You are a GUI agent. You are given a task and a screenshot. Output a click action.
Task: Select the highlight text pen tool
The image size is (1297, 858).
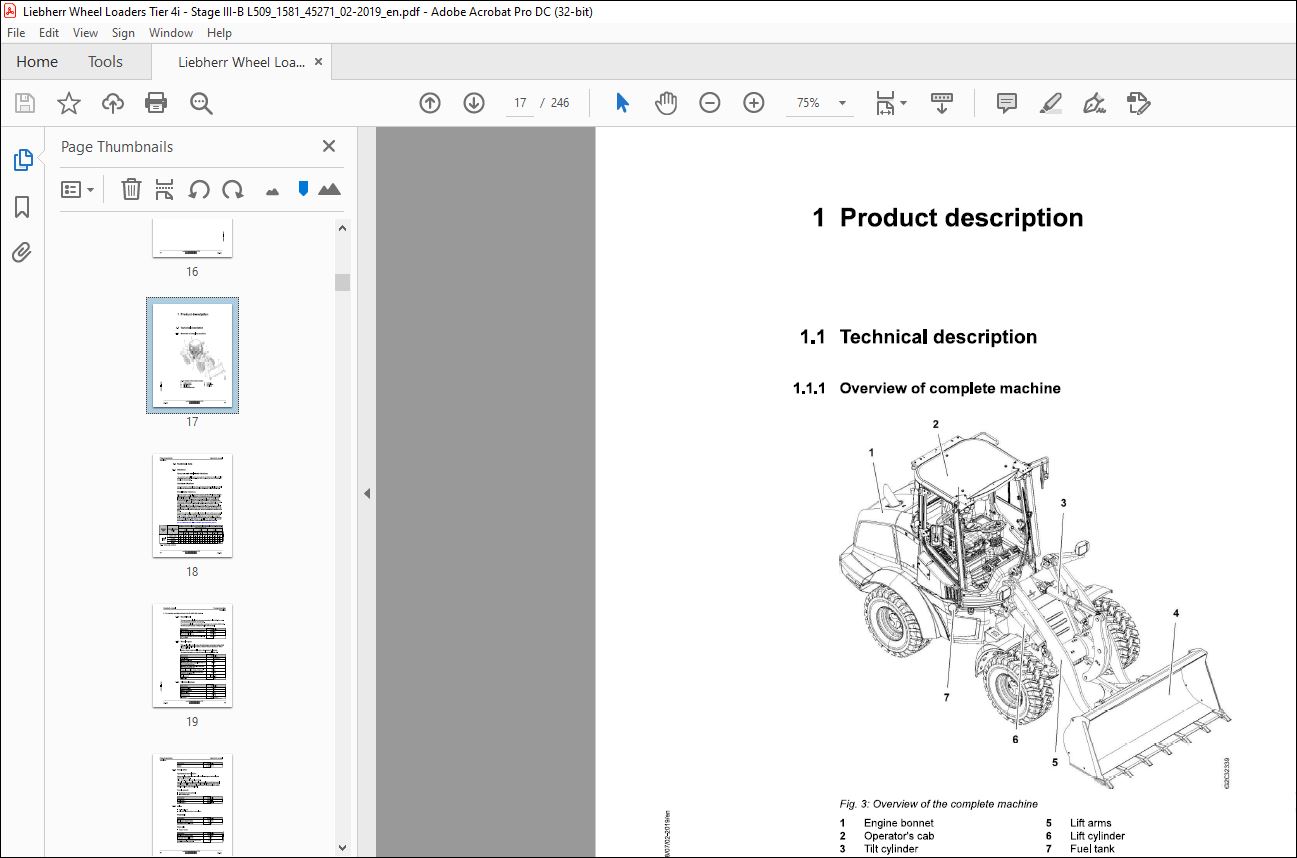(x=1050, y=103)
